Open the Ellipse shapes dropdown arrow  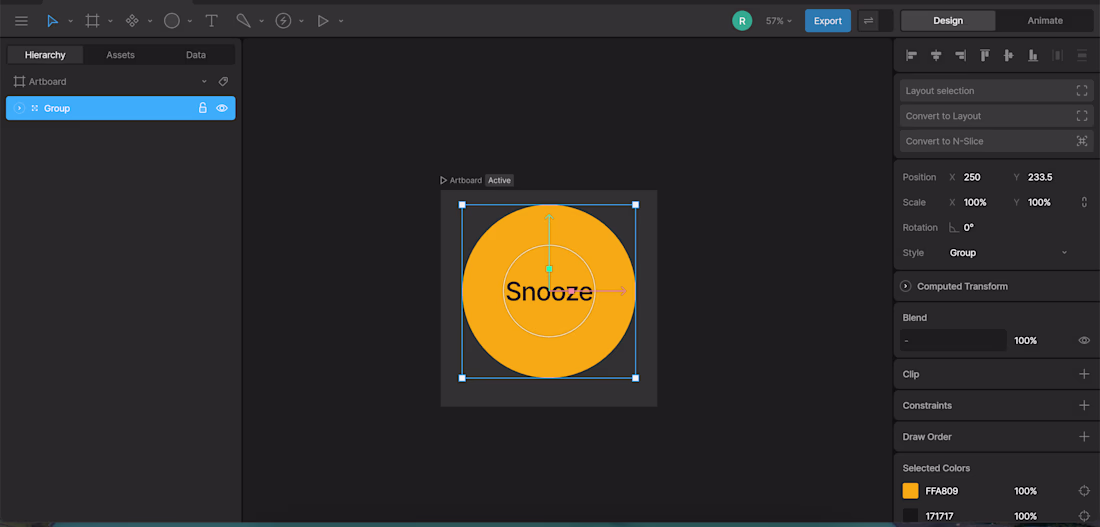pyautogui.click(x=190, y=21)
